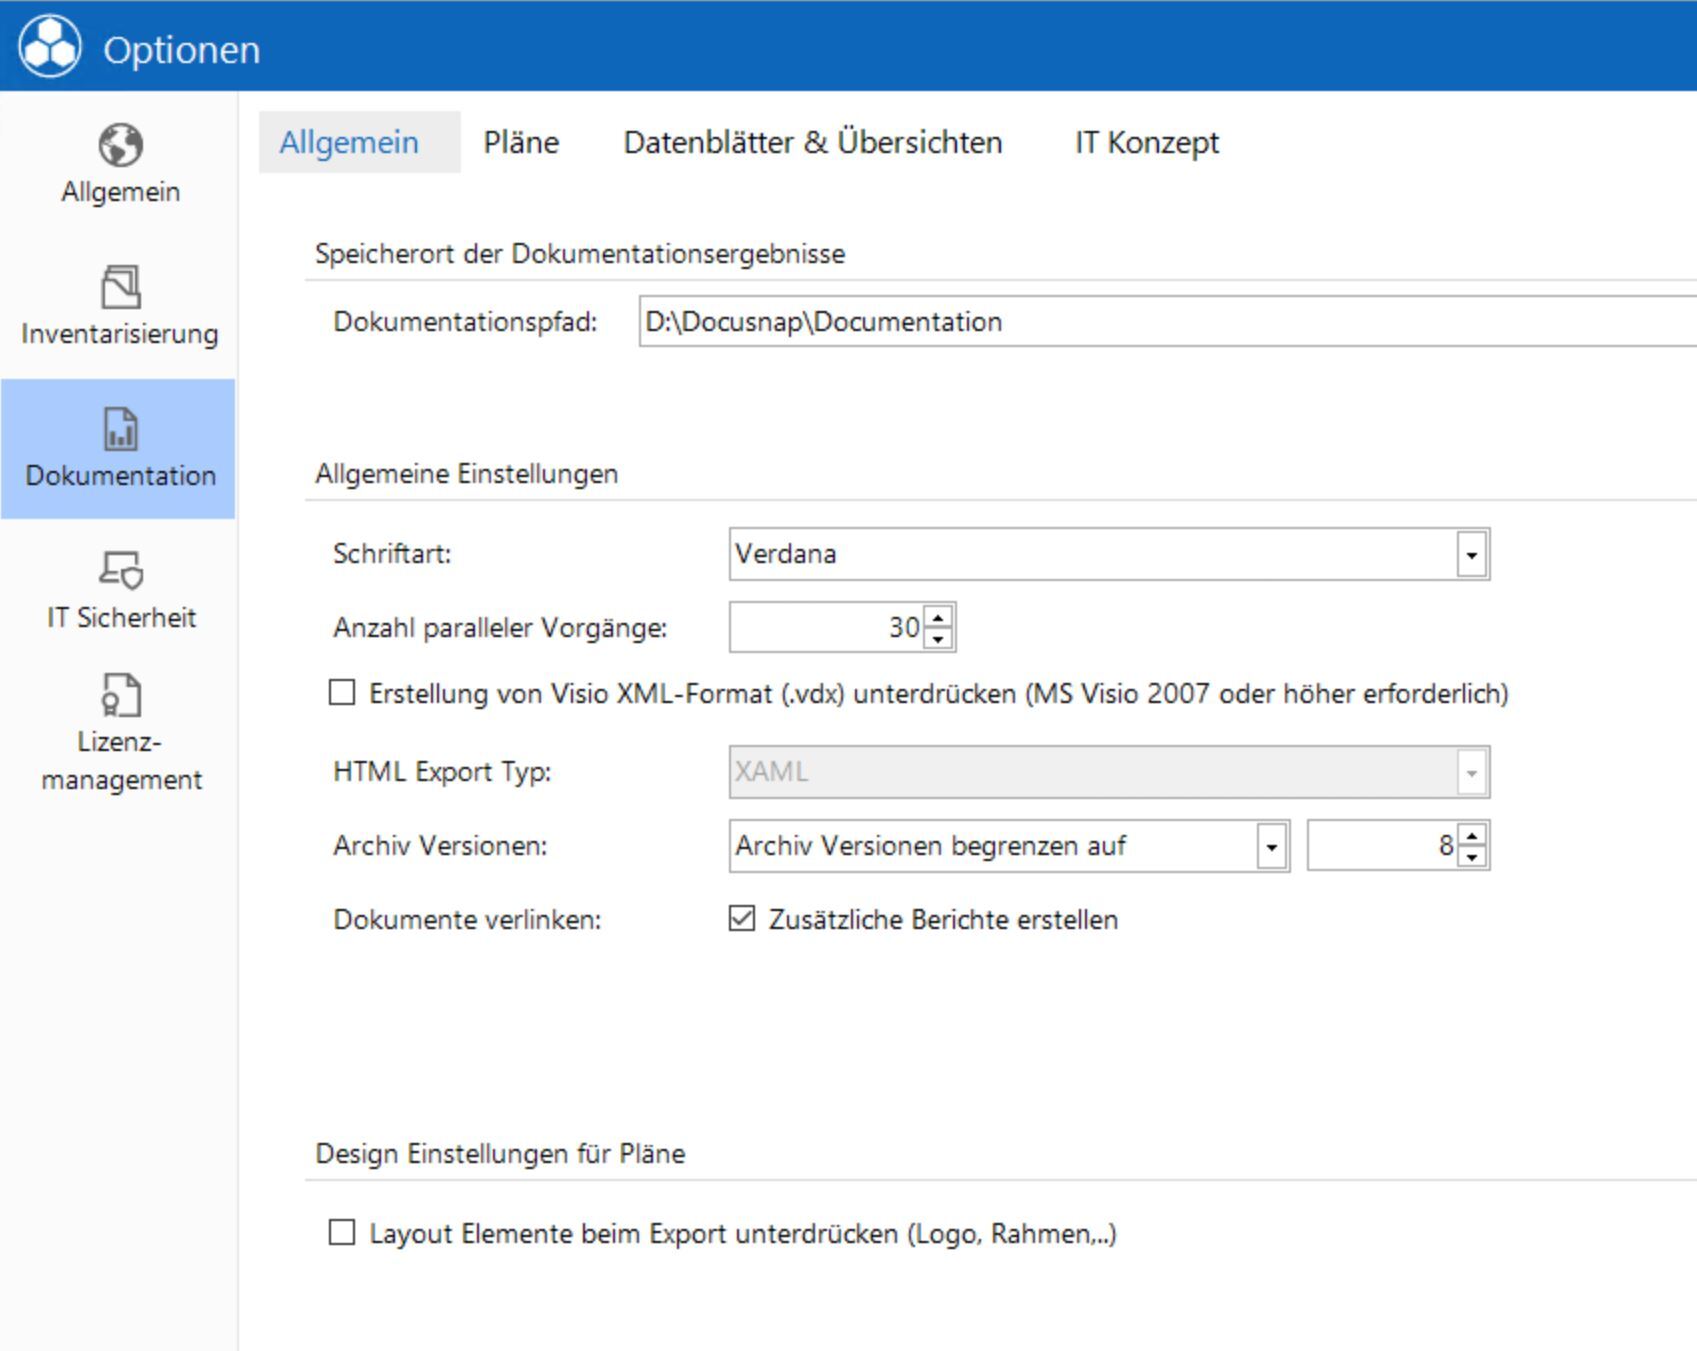Click the HTML Export Typ label
This screenshot has height=1351, width=1697.
[x=442, y=772]
